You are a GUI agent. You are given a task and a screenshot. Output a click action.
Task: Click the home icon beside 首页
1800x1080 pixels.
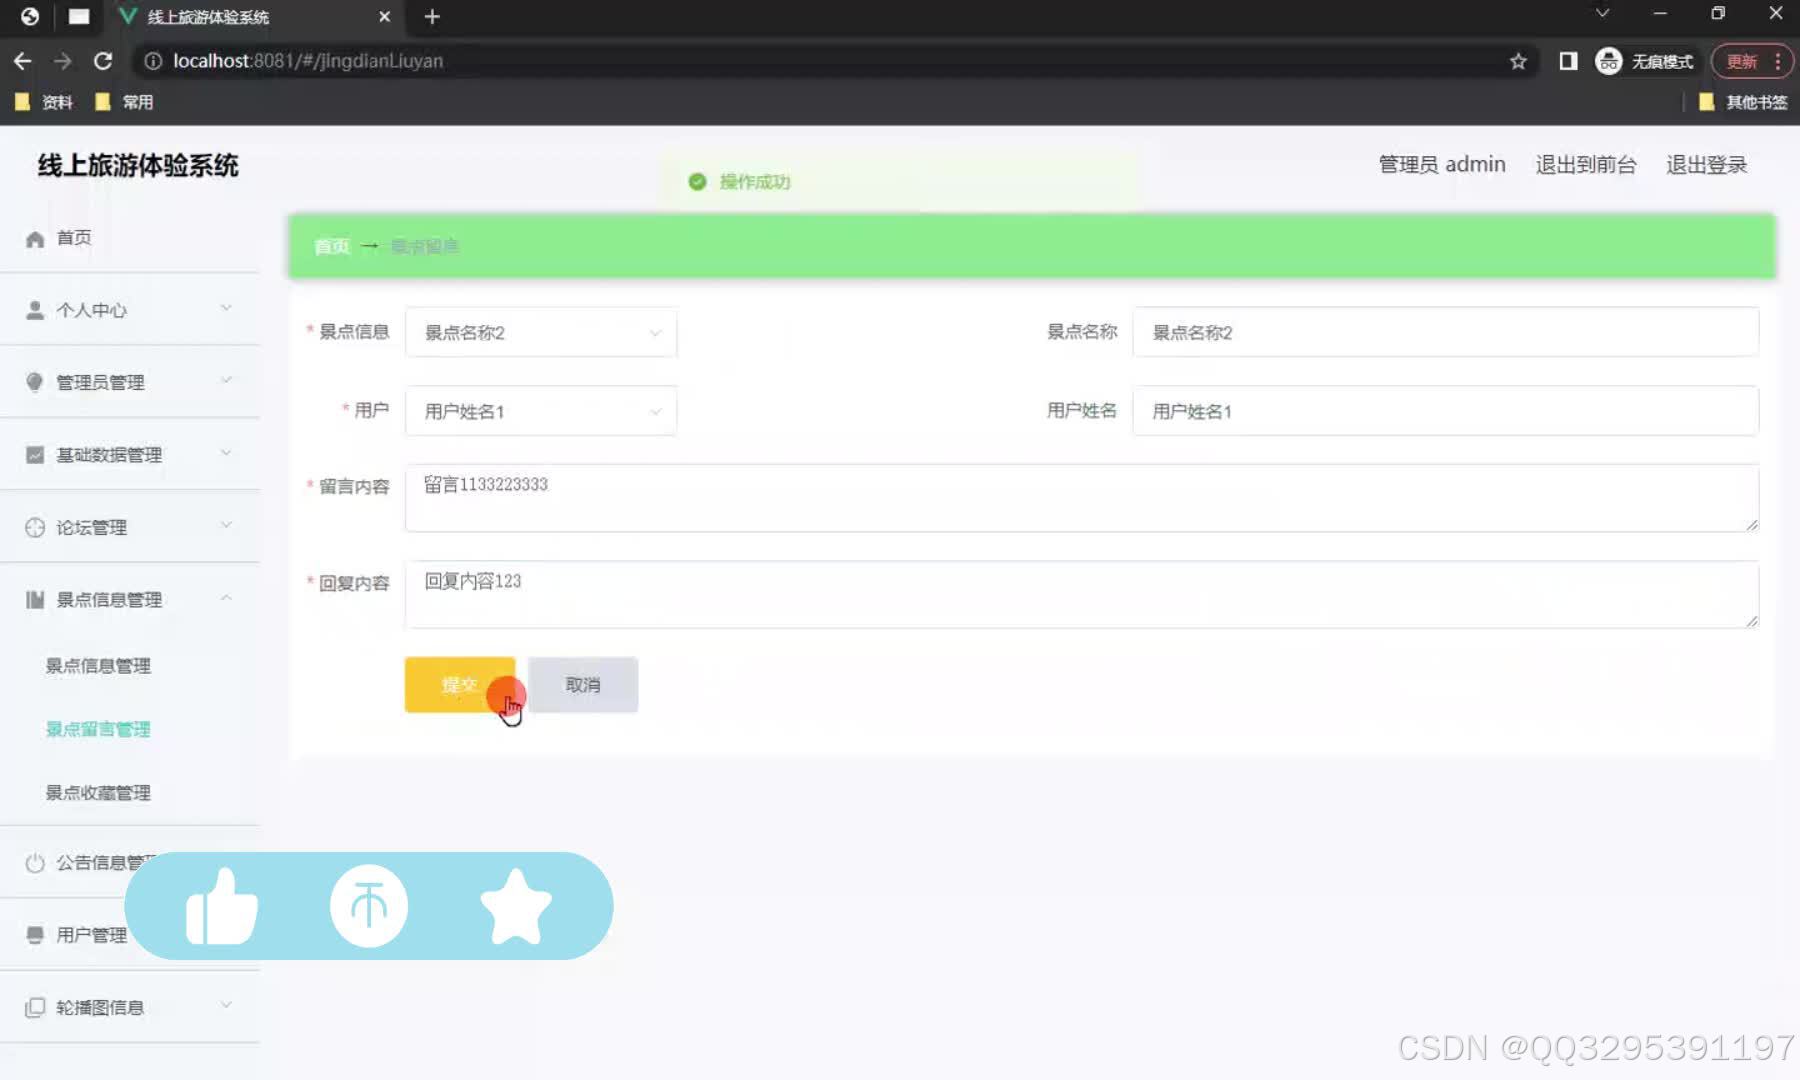tap(35, 239)
